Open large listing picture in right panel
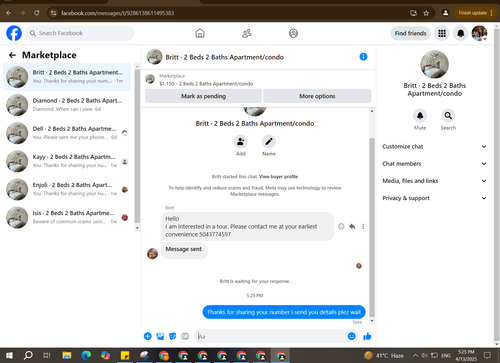The image size is (500, 363). tap(434, 64)
